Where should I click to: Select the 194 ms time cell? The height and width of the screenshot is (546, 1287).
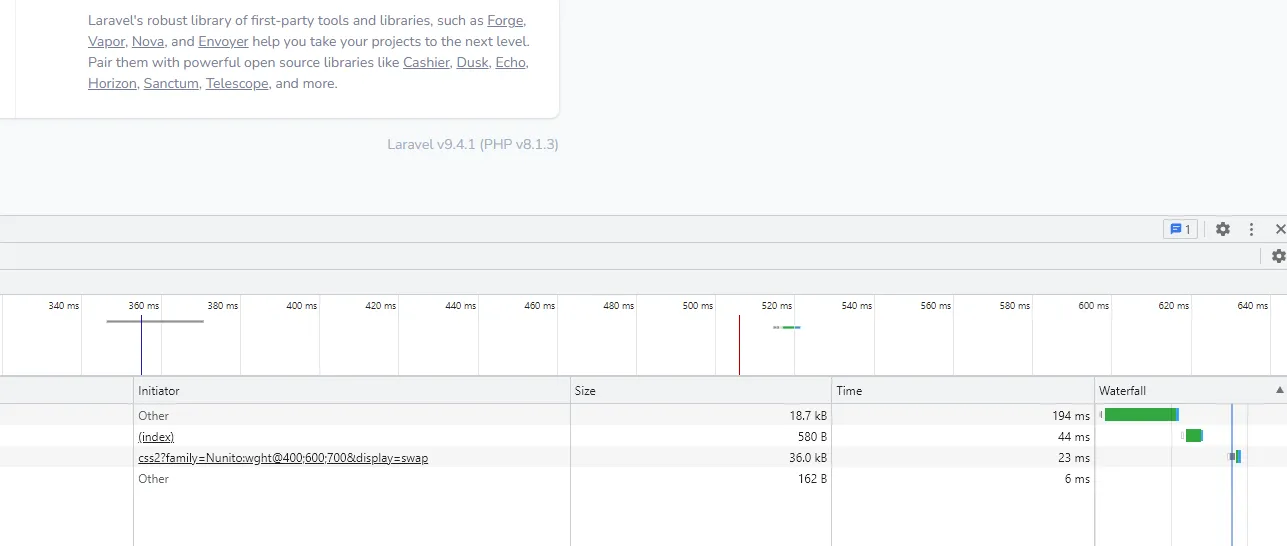coord(963,415)
